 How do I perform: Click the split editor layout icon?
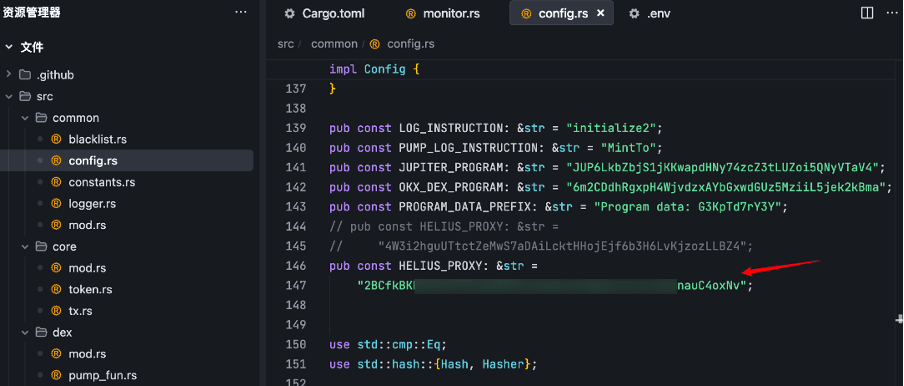[867, 13]
